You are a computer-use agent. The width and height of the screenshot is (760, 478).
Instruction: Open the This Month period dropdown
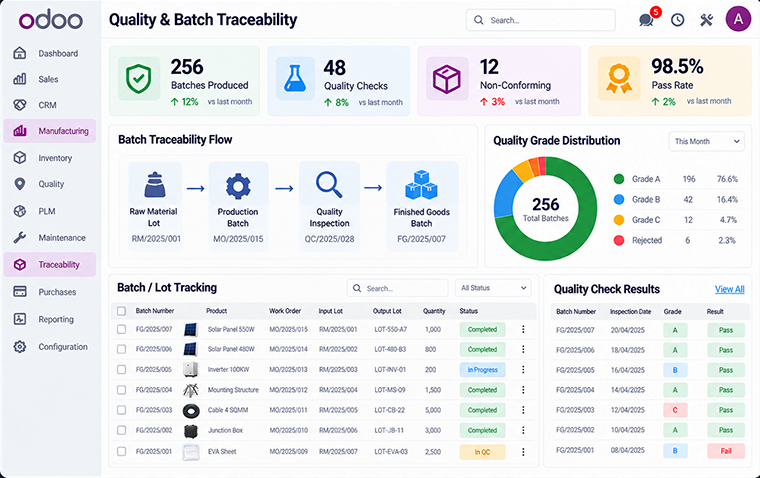click(707, 142)
